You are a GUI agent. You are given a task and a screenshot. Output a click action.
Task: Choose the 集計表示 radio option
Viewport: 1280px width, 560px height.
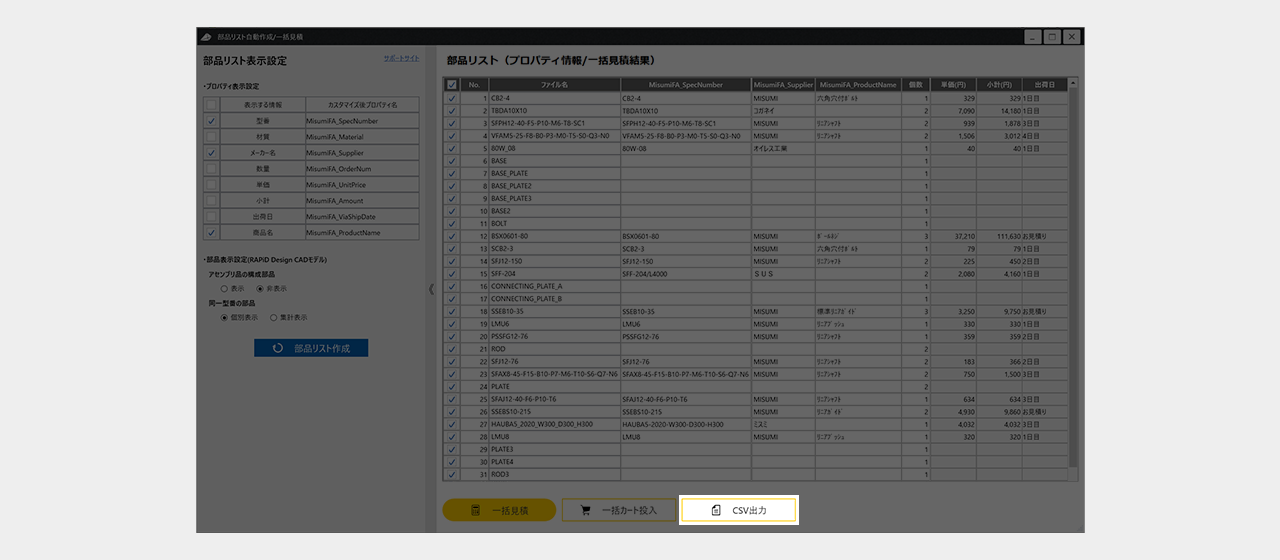pyautogui.click(x=273, y=317)
